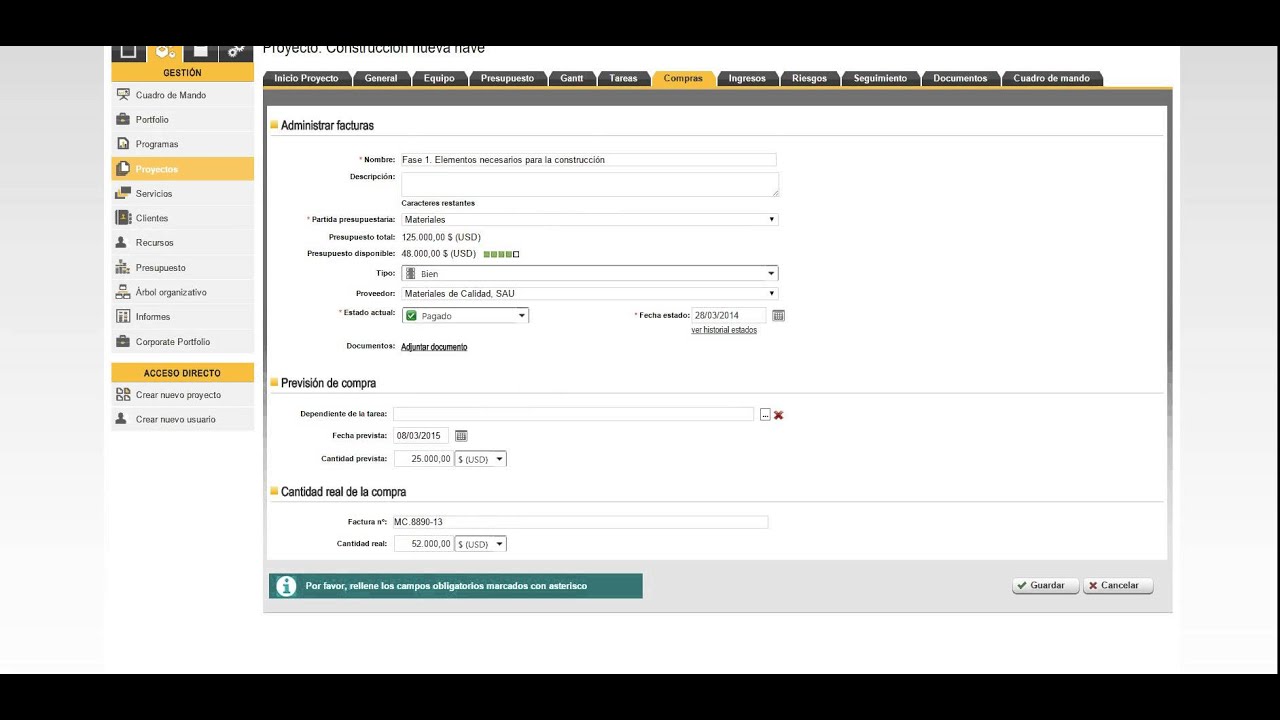Click the budget availability green indicator
Image resolution: width=1280 pixels, height=720 pixels.
[x=501, y=254]
